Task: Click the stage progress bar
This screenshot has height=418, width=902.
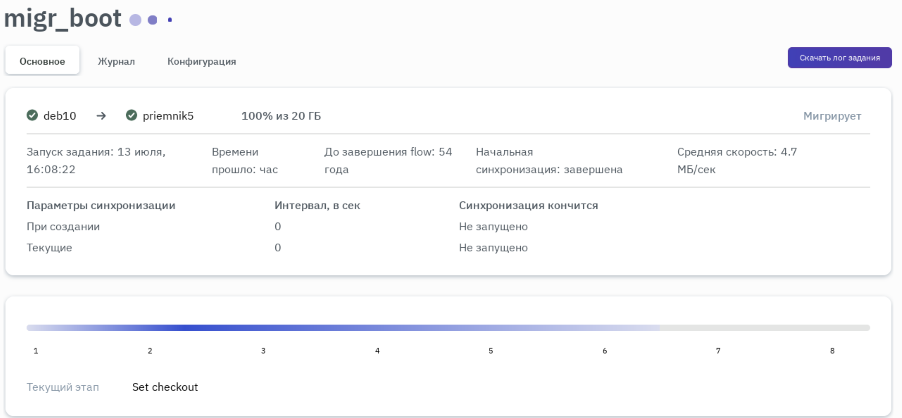Action: pyautogui.click(x=448, y=327)
